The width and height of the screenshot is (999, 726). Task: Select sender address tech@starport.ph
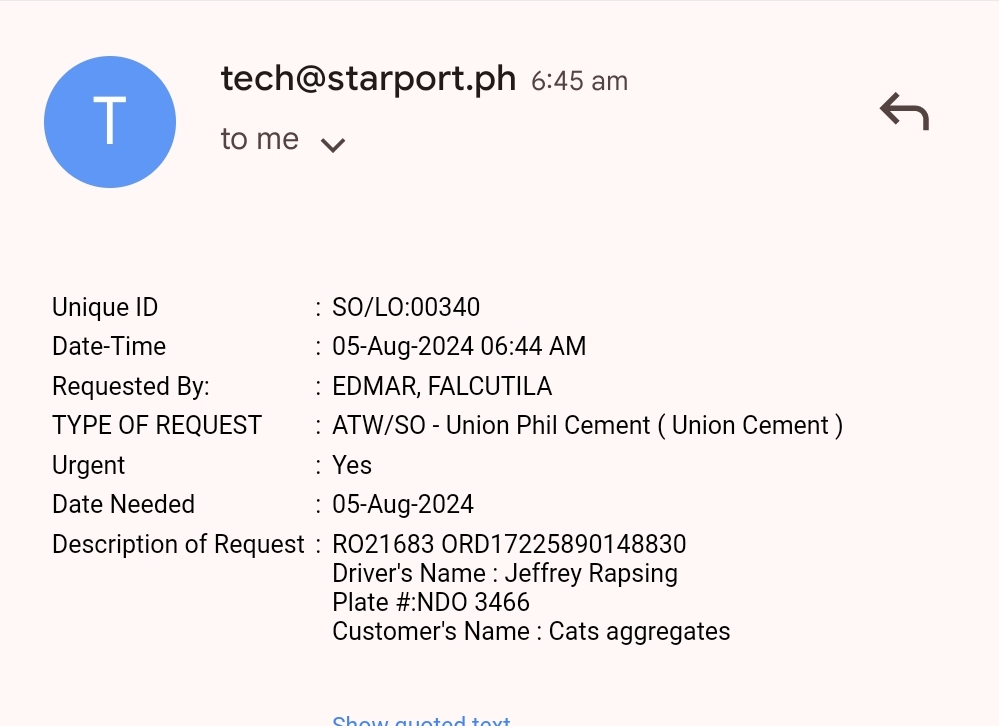pos(368,78)
